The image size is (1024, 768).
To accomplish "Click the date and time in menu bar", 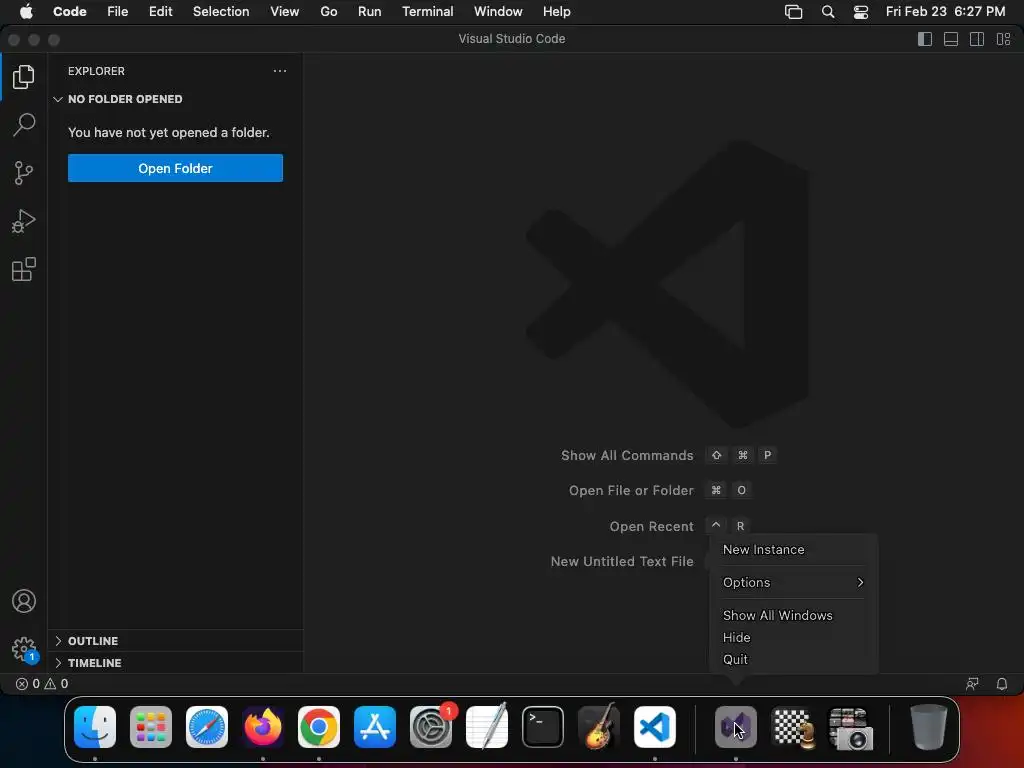I will (x=945, y=12).
